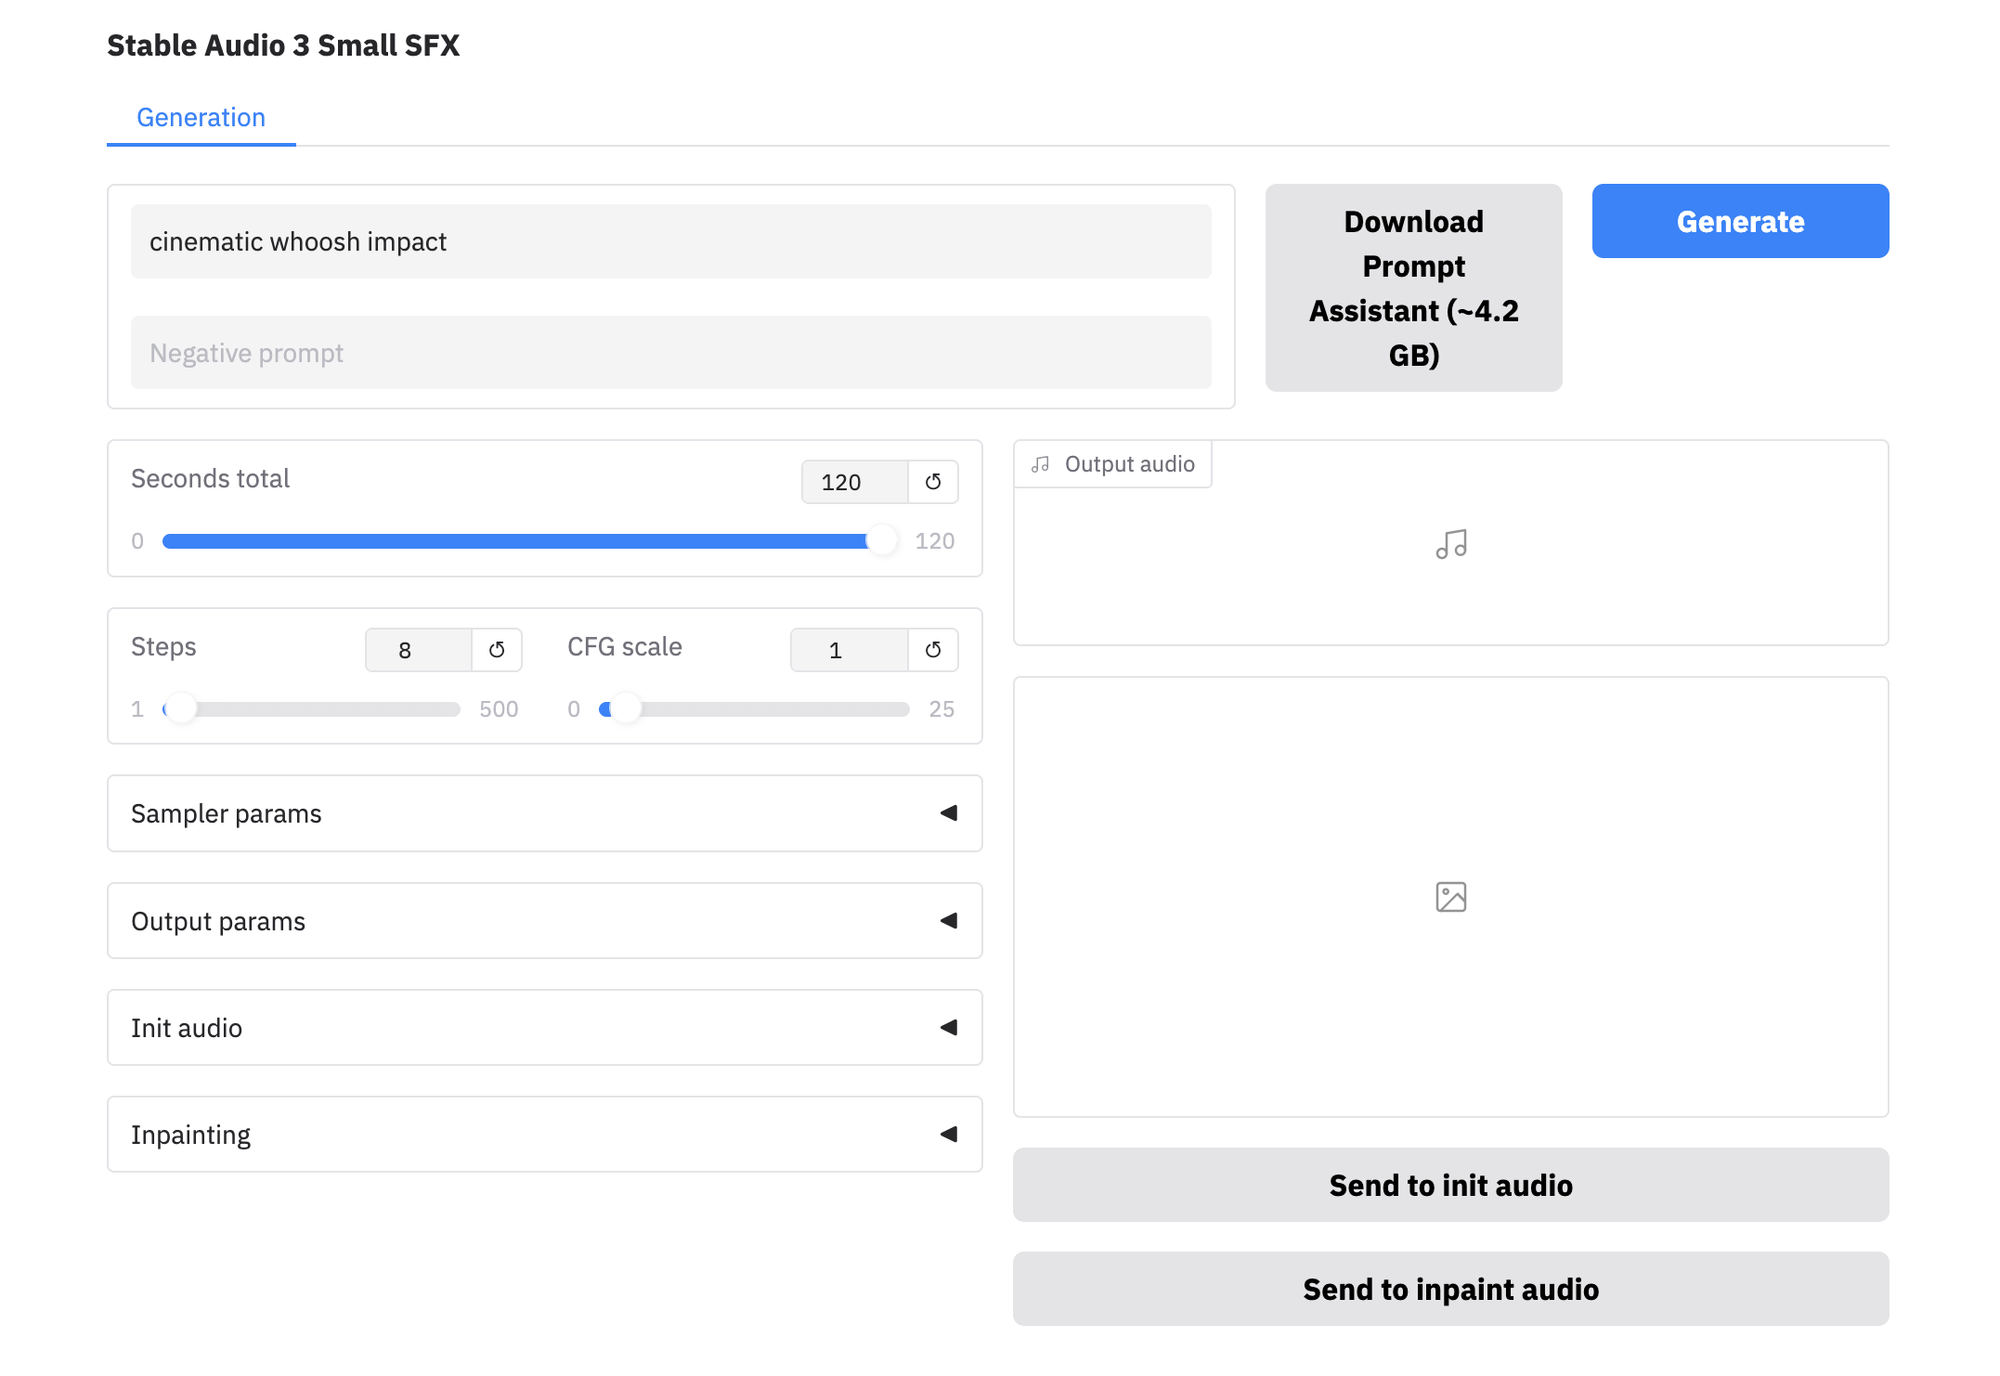Click the 'Steps' label
This screenshot has height=1376, width=2000.
tap(164, 647)
